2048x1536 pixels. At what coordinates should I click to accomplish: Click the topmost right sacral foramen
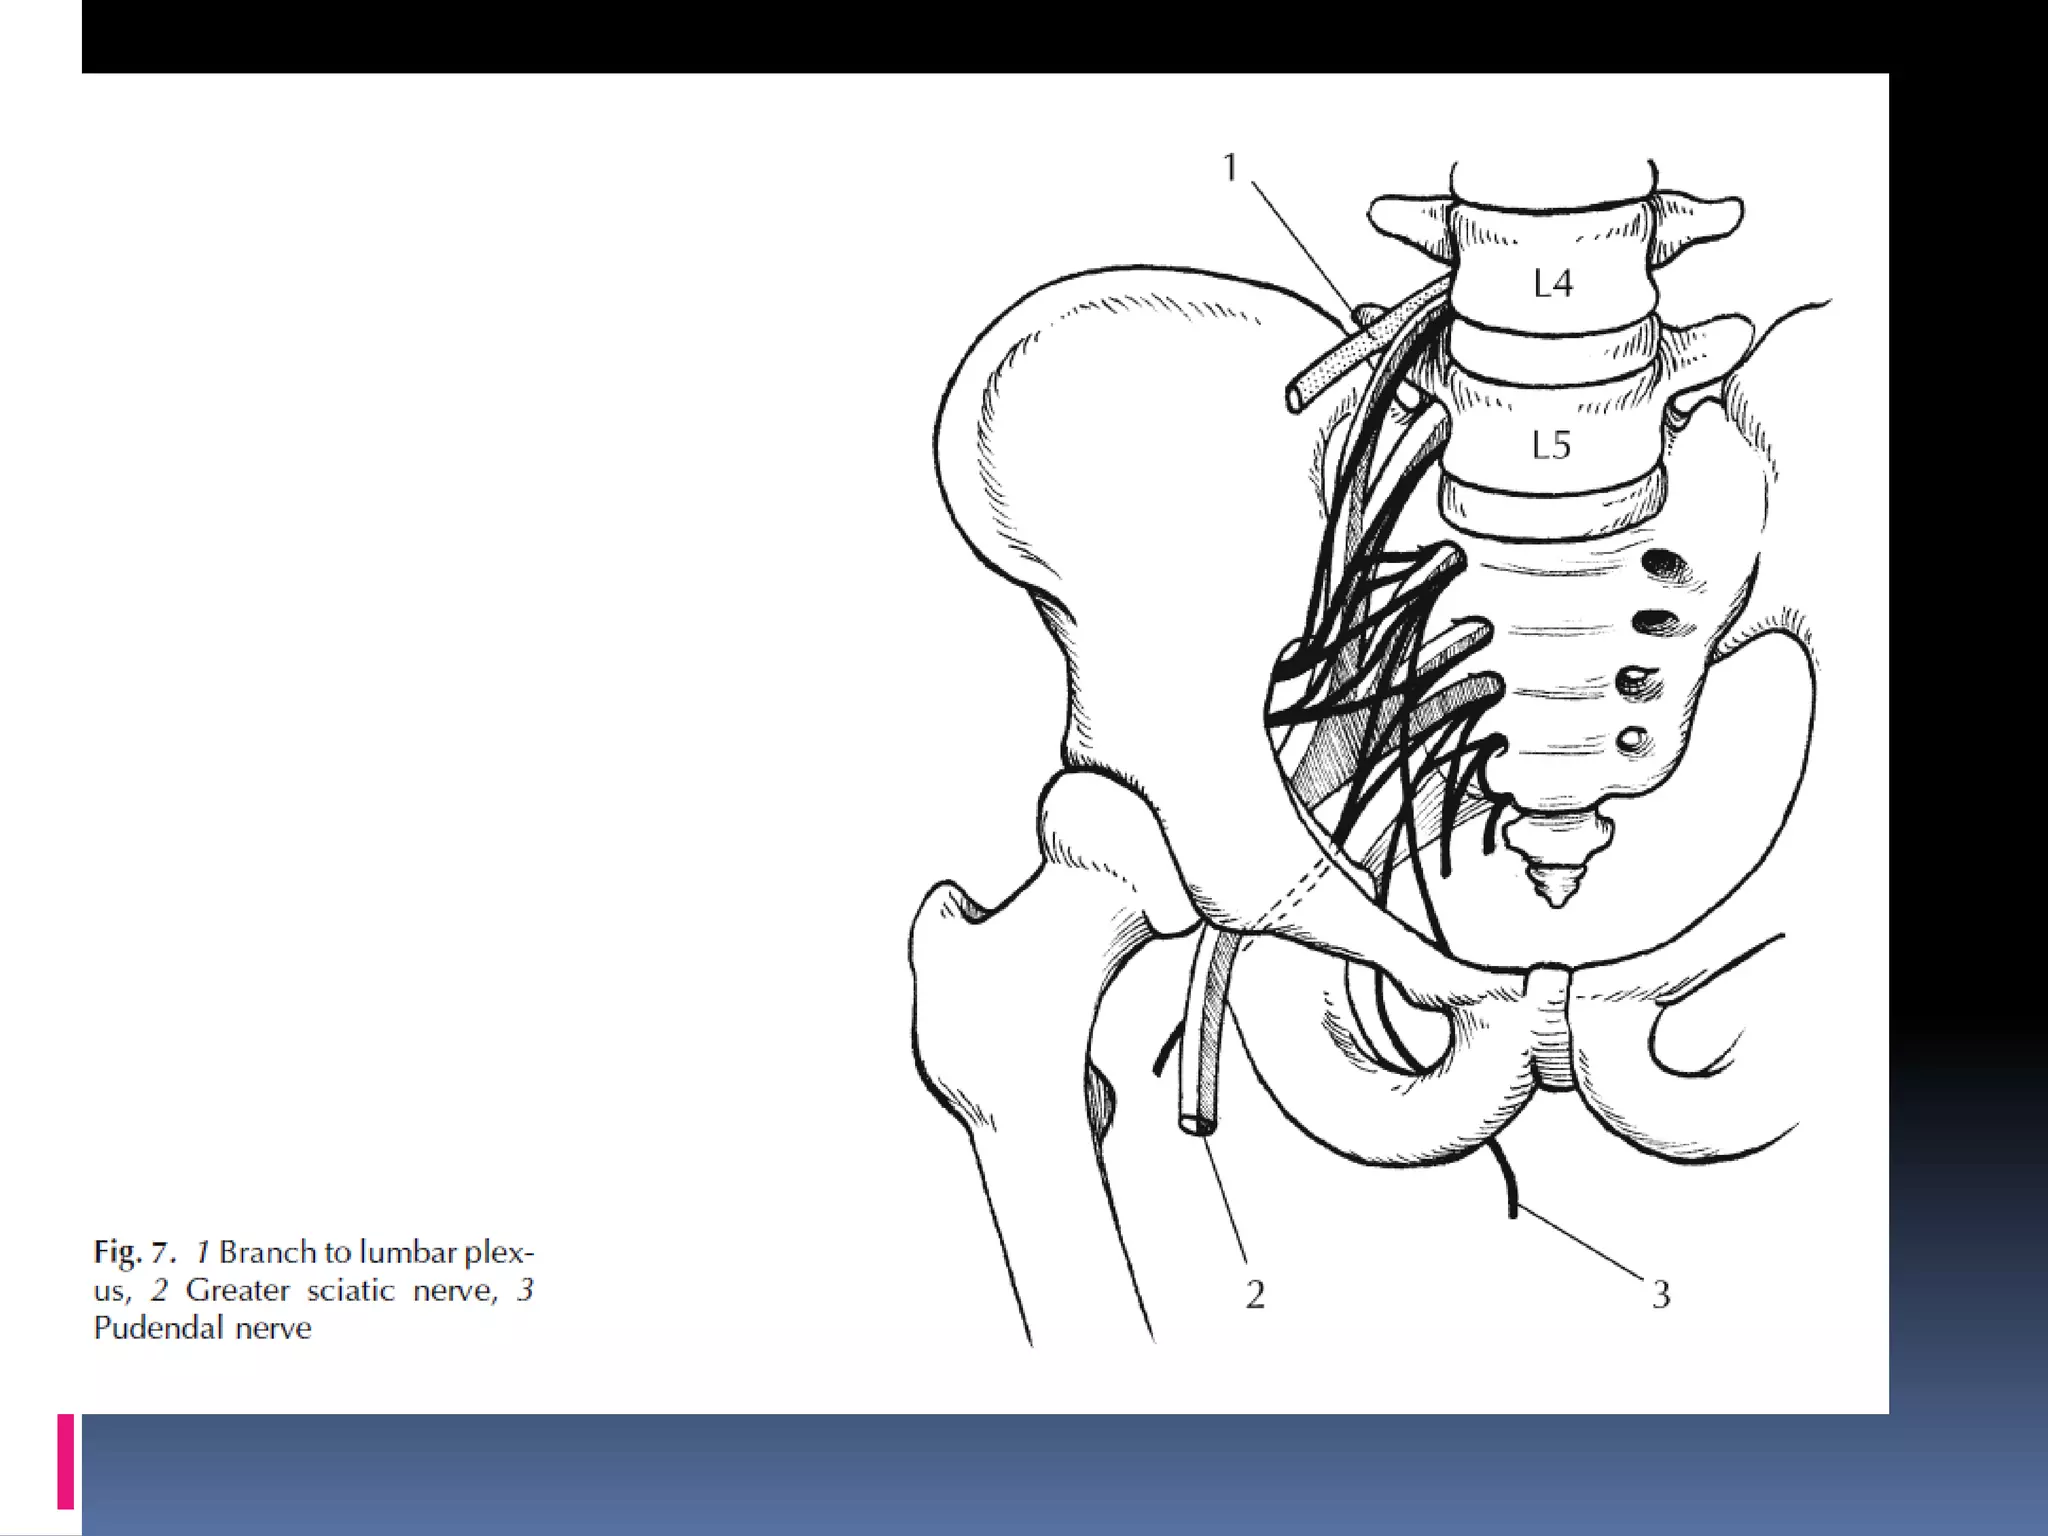(x=1665, y=565)
